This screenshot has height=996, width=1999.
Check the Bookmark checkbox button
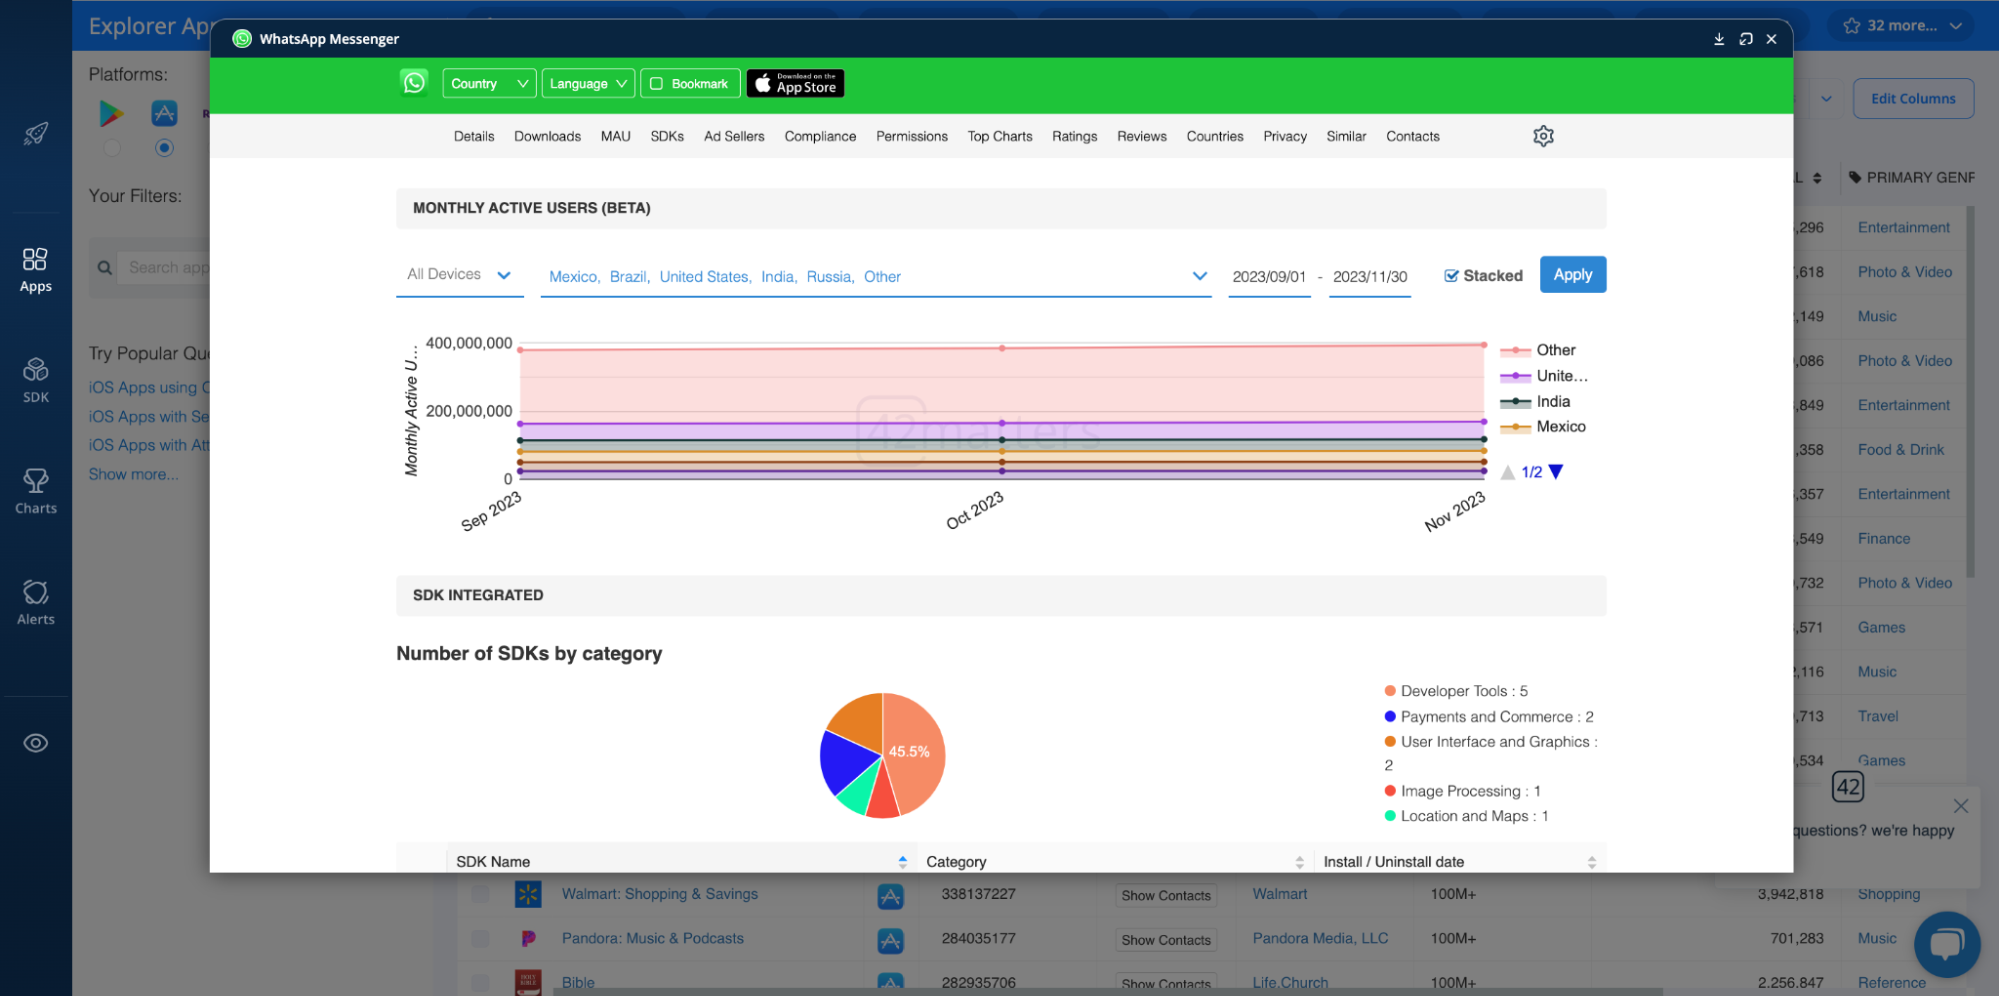690,84
